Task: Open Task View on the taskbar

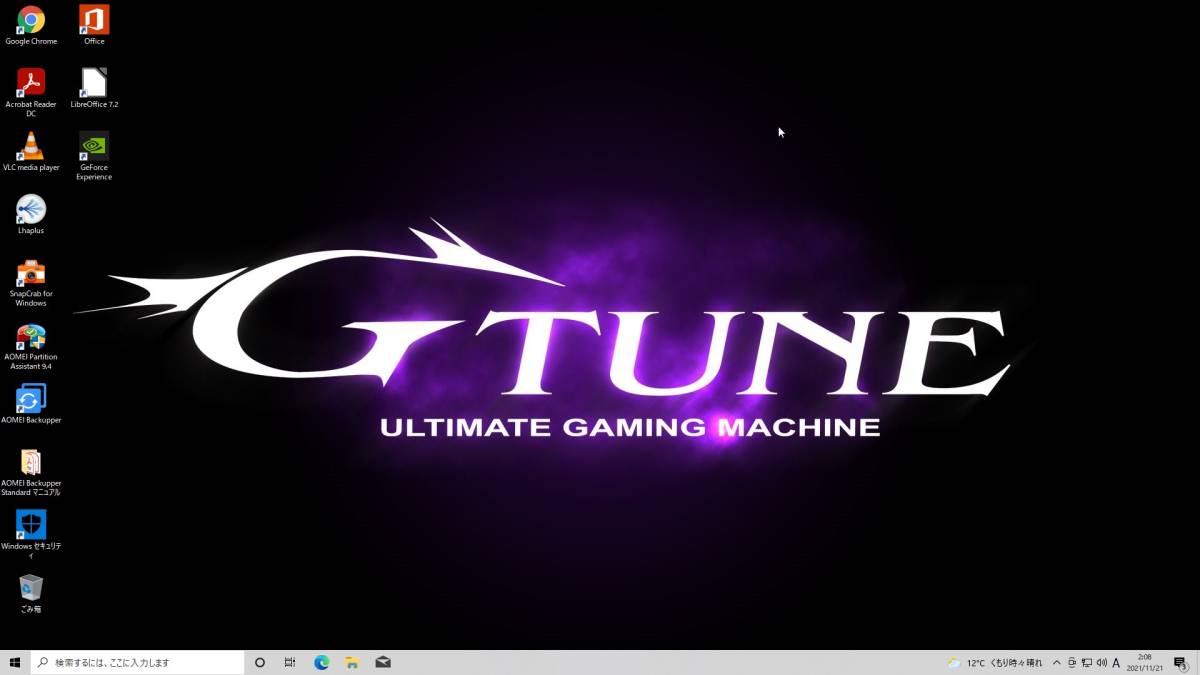Action: 290,662
